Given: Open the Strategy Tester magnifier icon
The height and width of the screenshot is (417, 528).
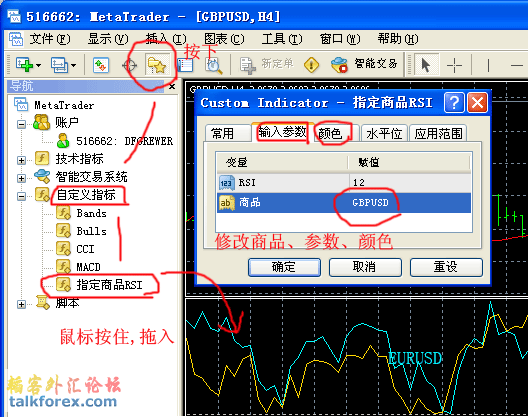Looking at the screenshot, I should click(213, 65).
